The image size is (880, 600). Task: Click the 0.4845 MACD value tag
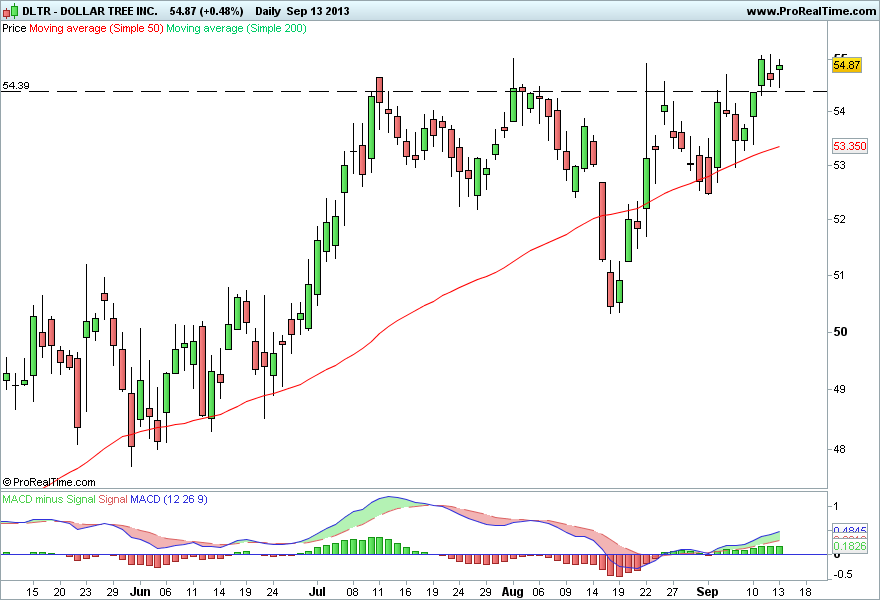coord(850,530)
